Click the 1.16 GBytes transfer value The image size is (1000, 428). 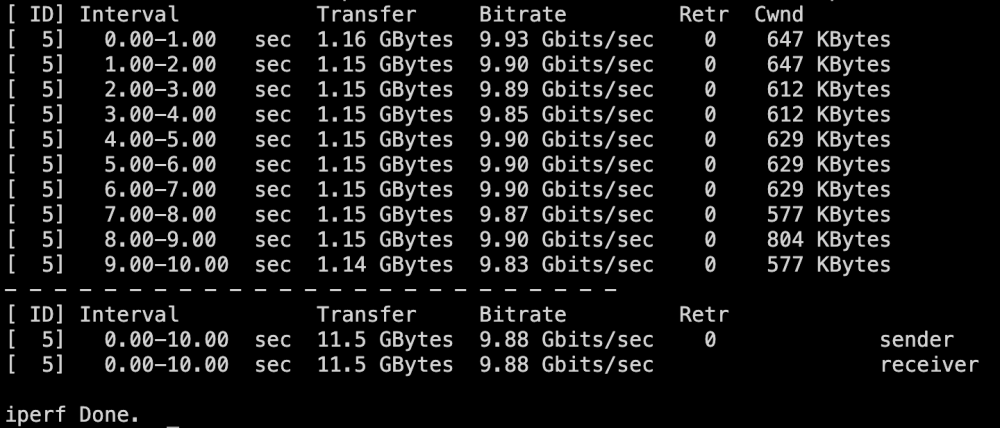tap(385, 40)
